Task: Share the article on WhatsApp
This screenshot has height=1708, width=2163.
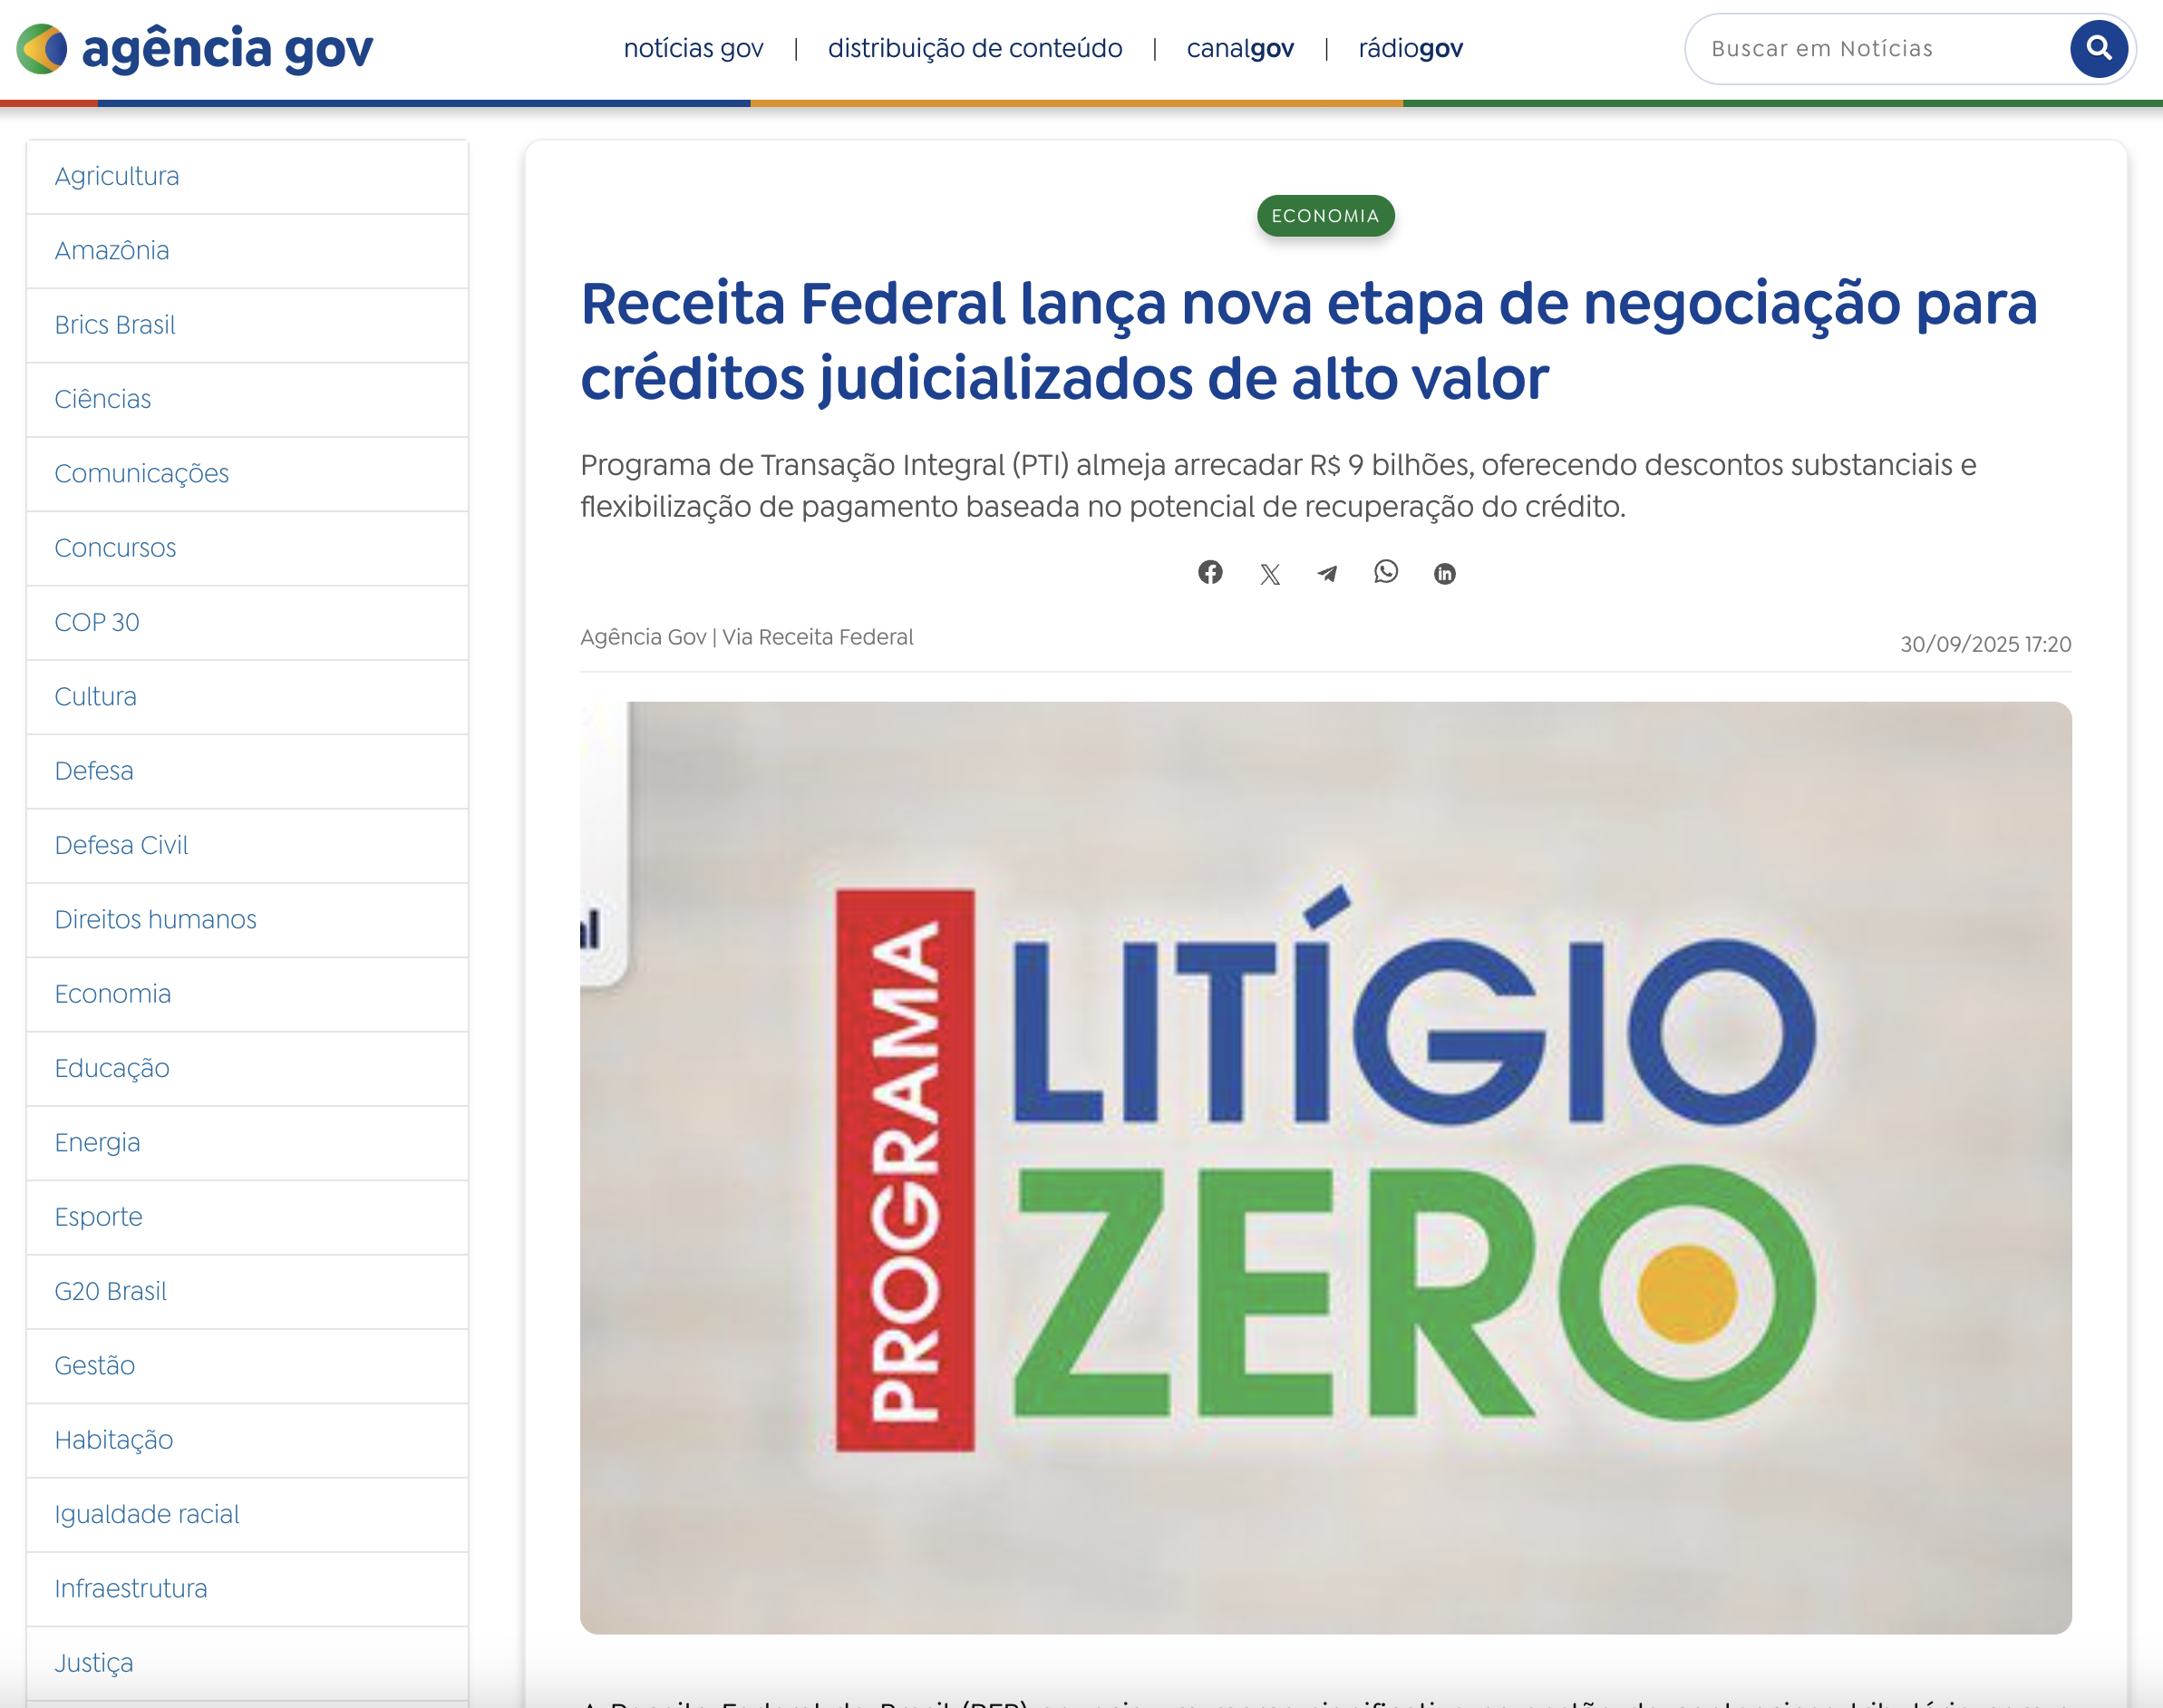Action: click(1387, 573)
